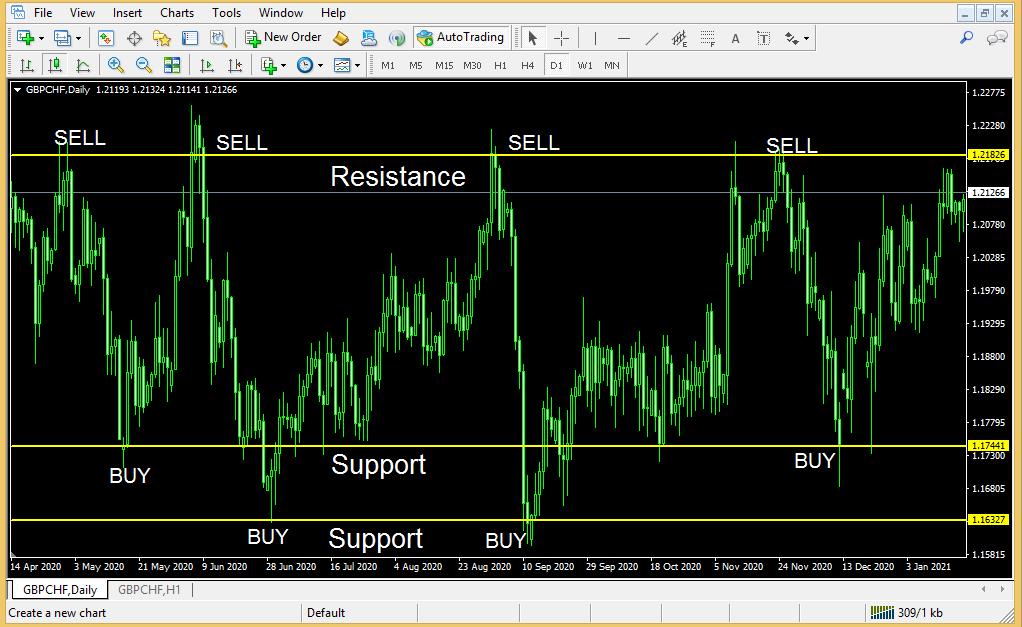The image size is (1022, 627).
Task: Select the vertical line drawing tool
Action: point(595,38)
